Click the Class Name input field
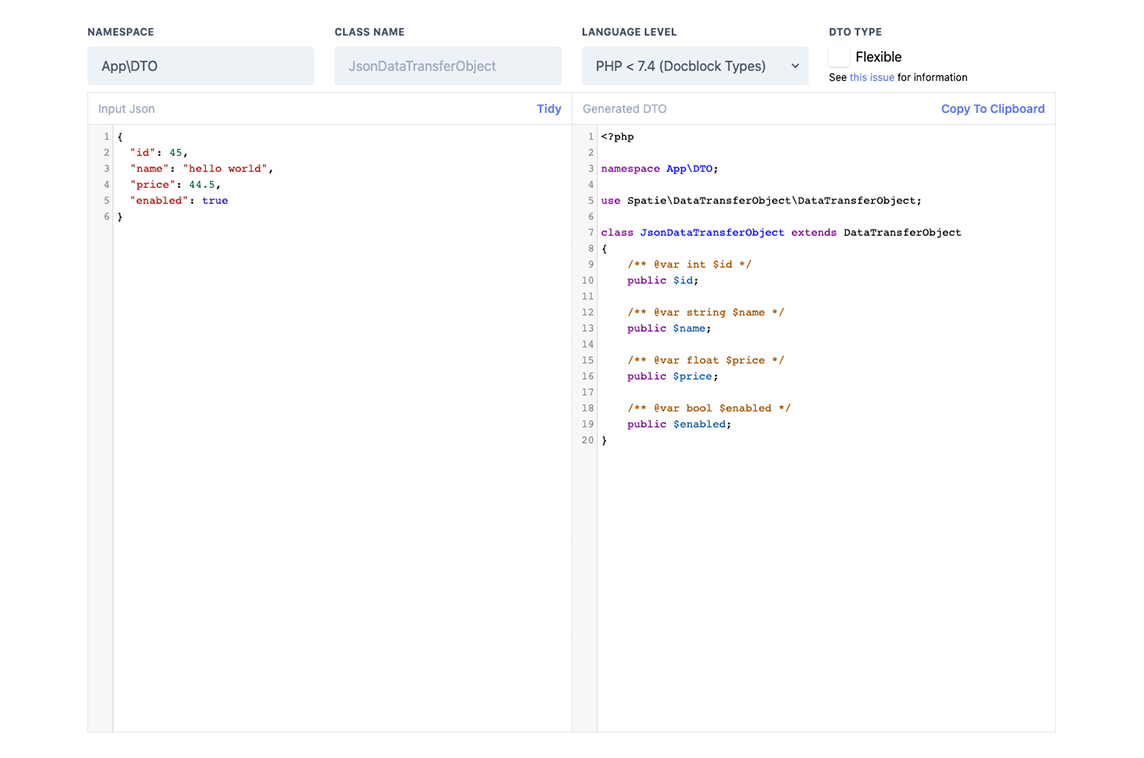 [x=447, y=65]
